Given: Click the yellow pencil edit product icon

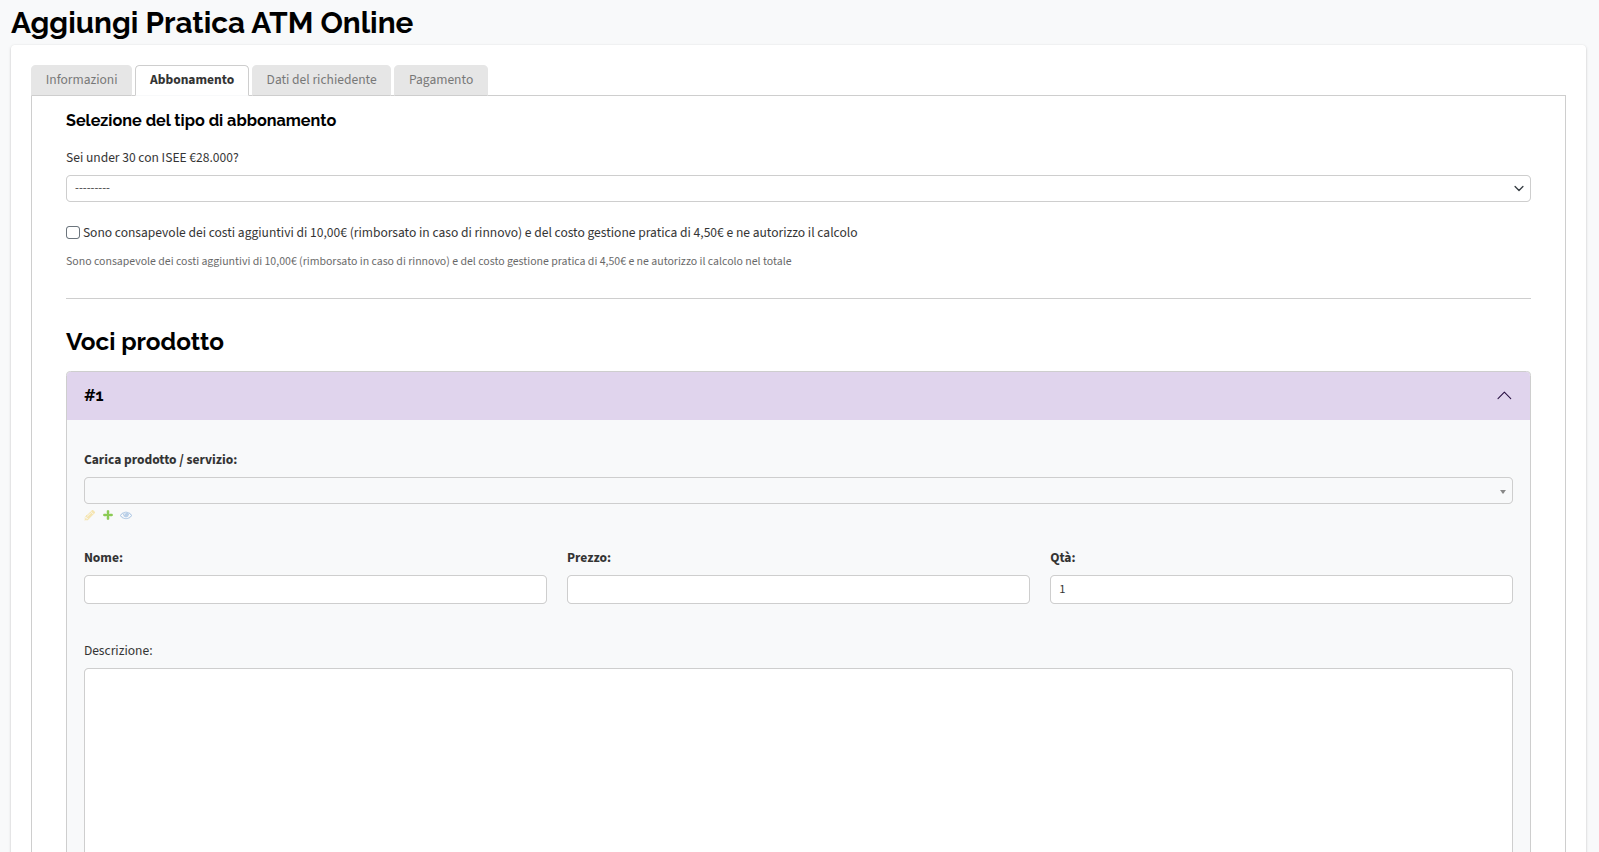Looking at the screenshot, I should (x=90, y=515).
